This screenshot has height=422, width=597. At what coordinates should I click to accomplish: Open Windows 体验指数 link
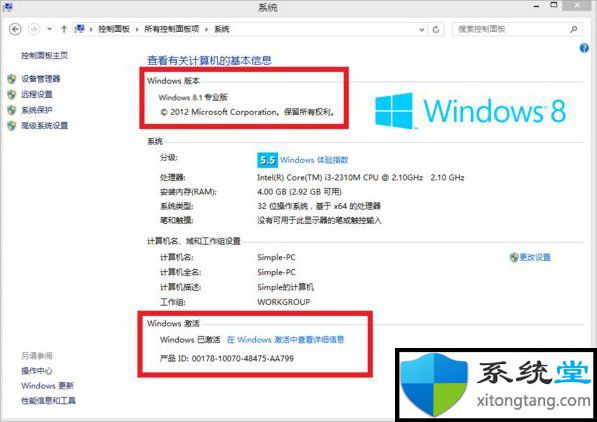pos(314,160)
